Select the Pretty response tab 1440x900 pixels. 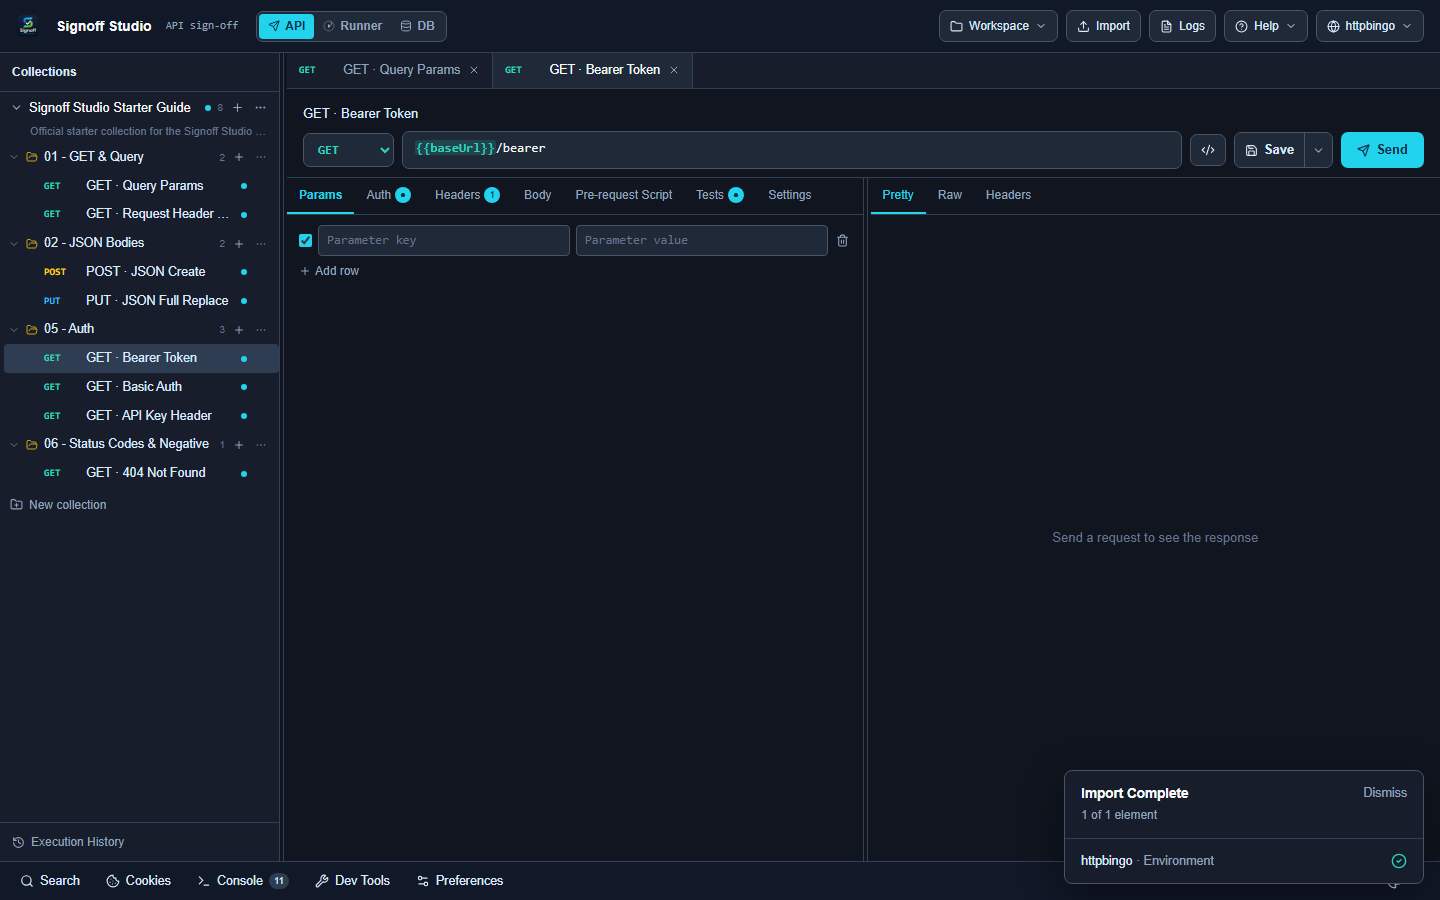pyautogui.click(x=897, y=195)
